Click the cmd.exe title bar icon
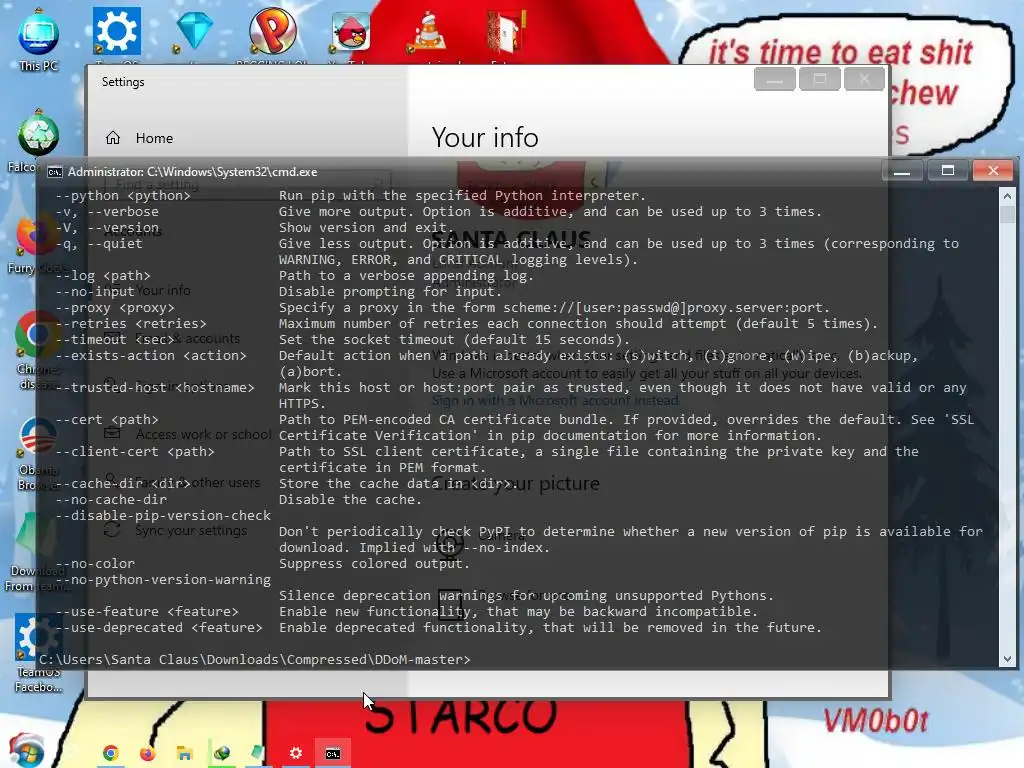The image size is (1024, 768). point(55,172)
